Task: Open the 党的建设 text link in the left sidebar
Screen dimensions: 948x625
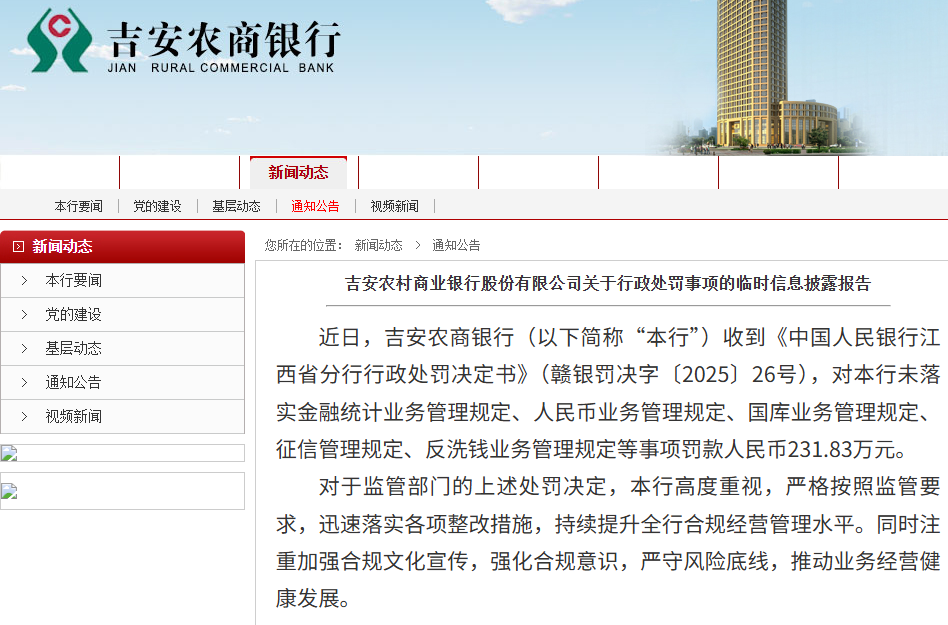Action: (73, 315)
